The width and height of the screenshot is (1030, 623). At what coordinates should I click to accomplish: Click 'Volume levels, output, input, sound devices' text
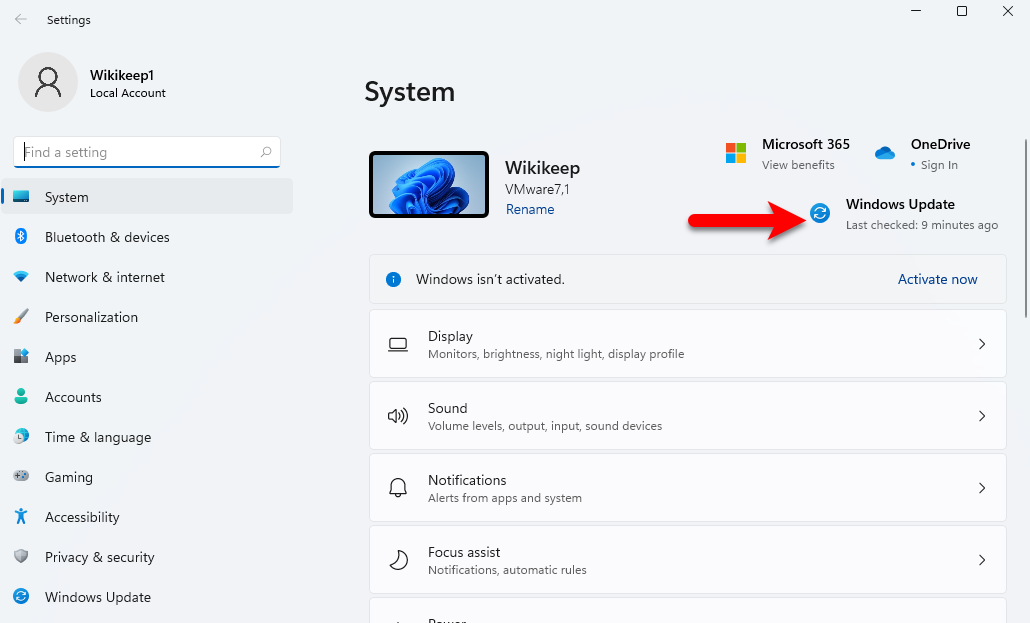545,426
